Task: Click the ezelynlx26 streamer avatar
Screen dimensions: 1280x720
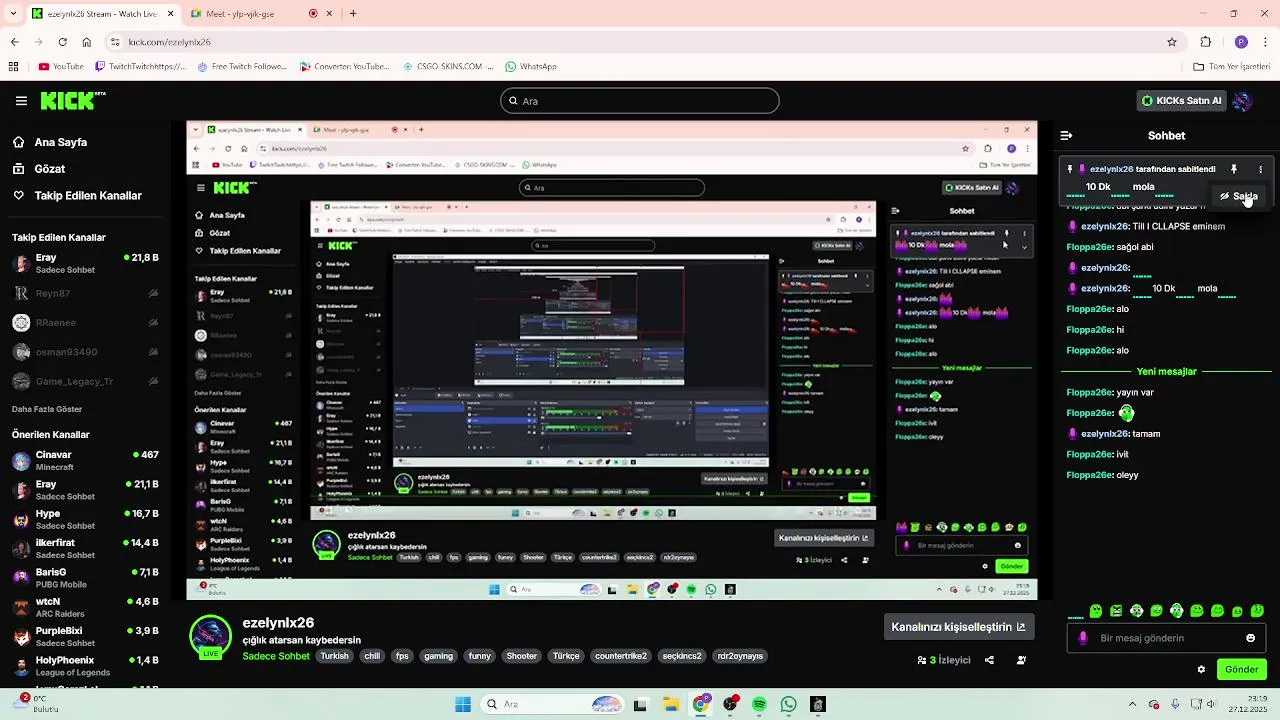Action: [210, 636]
